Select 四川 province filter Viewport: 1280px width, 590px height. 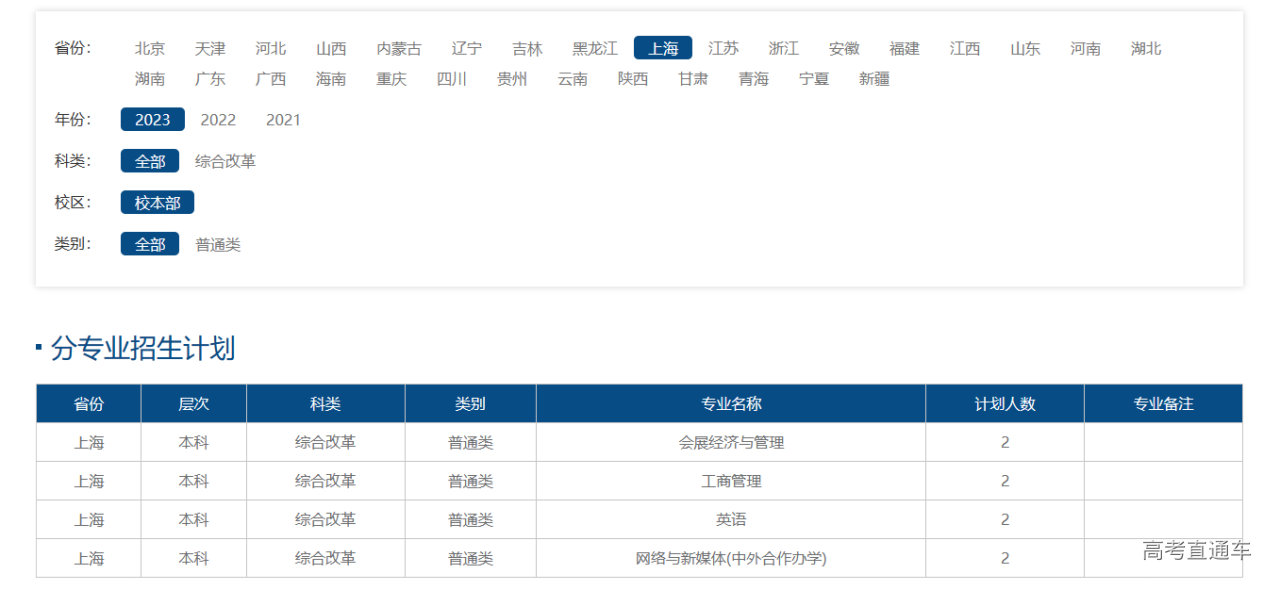(452, 78)
